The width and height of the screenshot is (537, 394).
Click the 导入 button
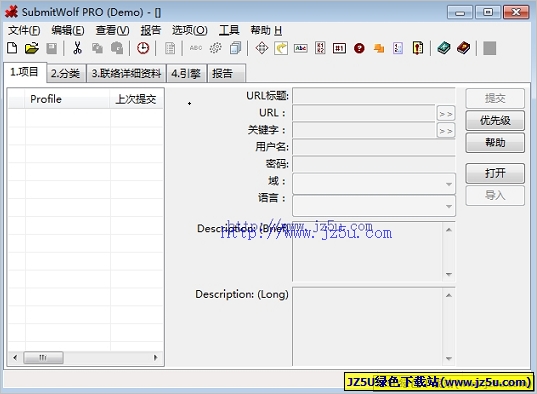pos(495,195)
